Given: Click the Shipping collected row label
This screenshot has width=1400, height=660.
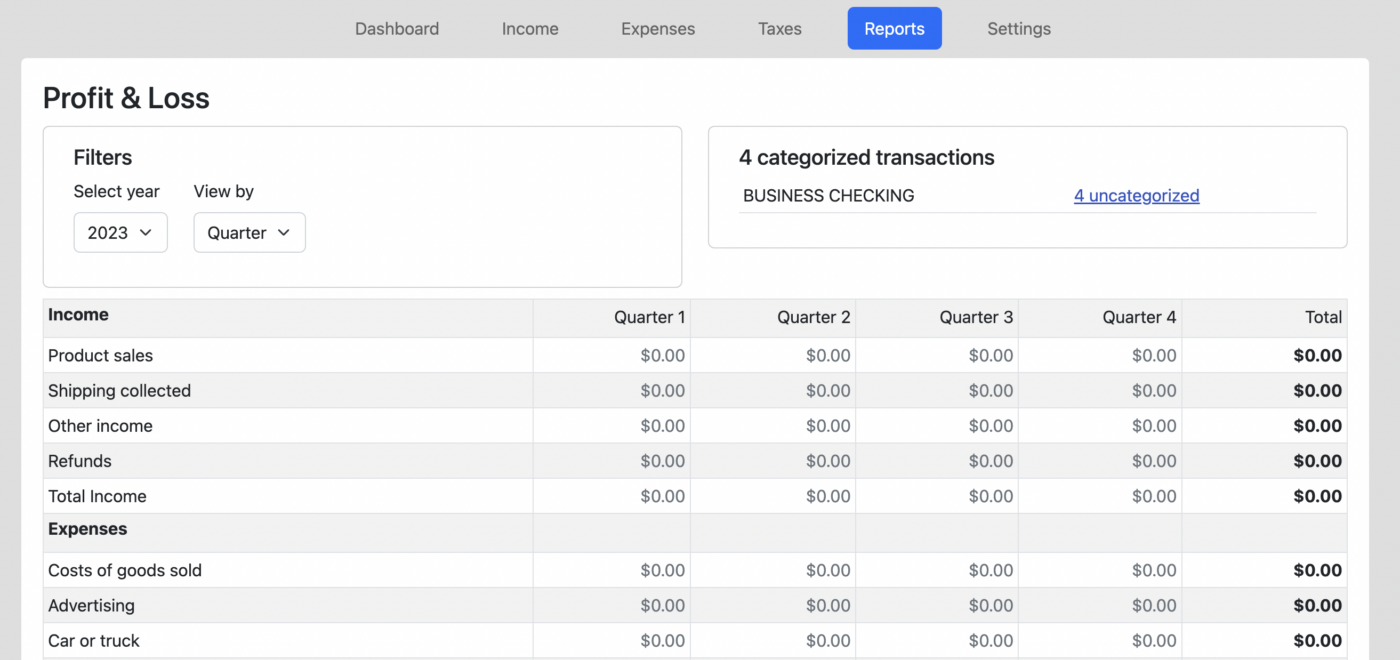Looking at the screenshot, I should [x=119, y=390].
